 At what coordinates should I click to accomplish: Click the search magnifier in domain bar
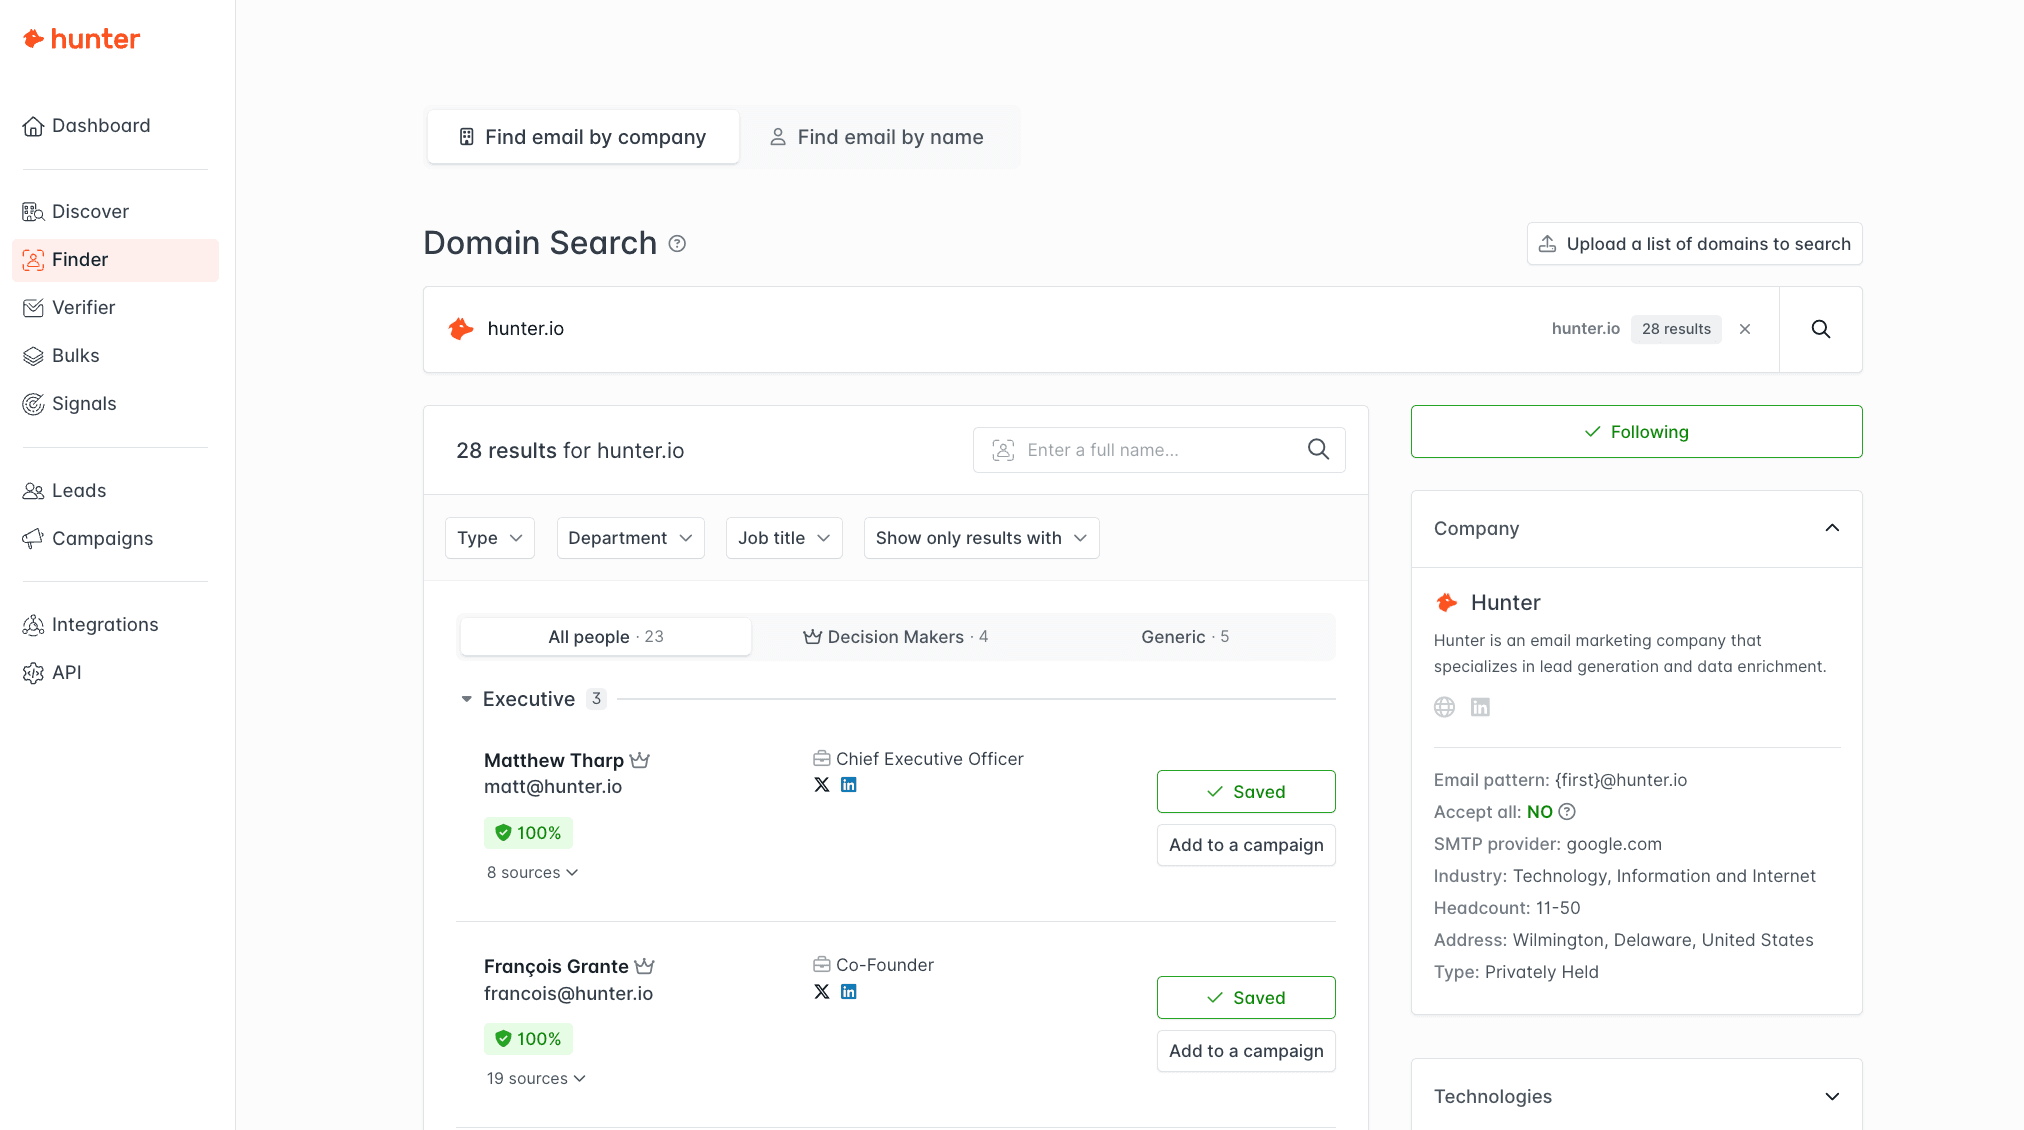[1820, 329]
